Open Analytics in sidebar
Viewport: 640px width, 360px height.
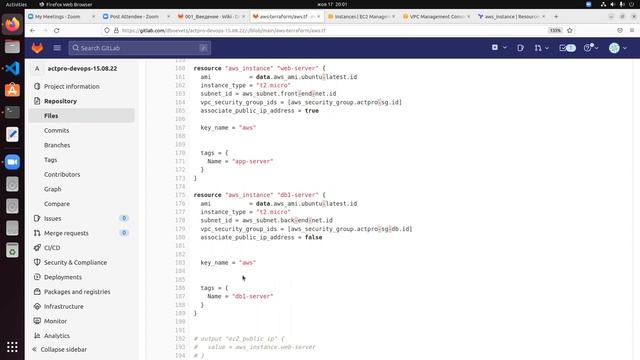[x=57, y=336]
